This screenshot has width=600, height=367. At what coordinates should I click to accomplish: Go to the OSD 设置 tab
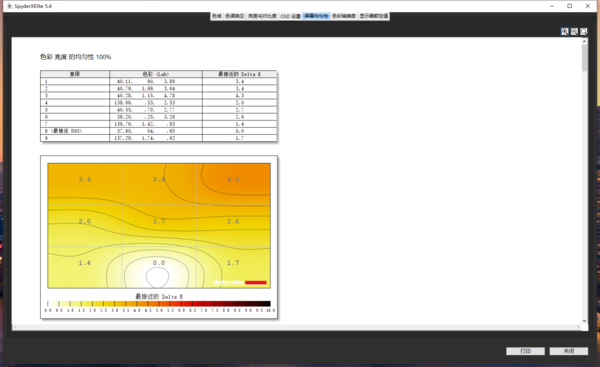(290, 16)
